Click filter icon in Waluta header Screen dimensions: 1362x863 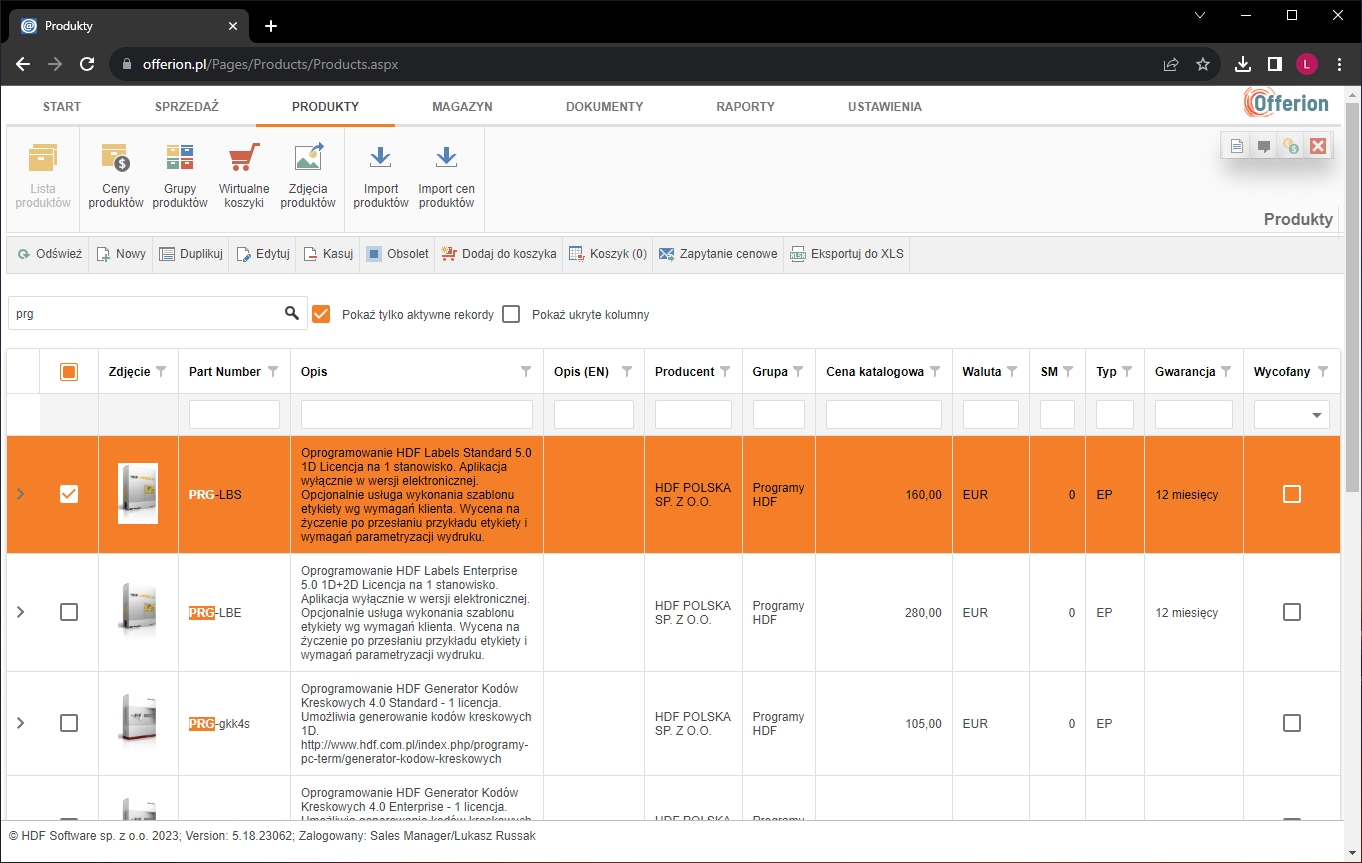pos(1012,372)
